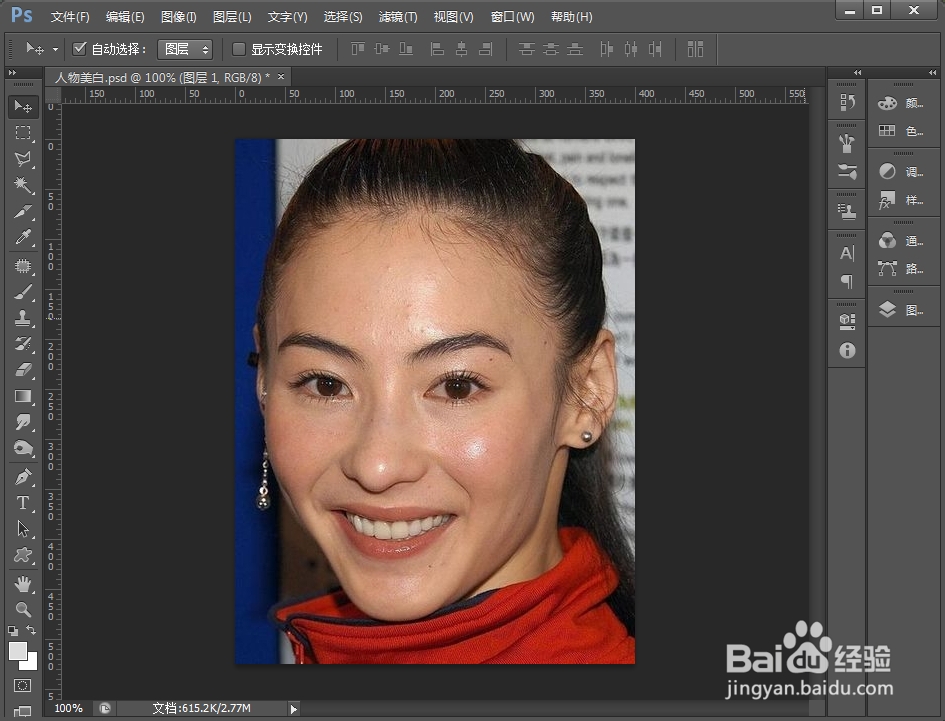Image resolution: width=945 pixels, height=721 pixels.
Task: Open the Paths panel
Action: 902,268
